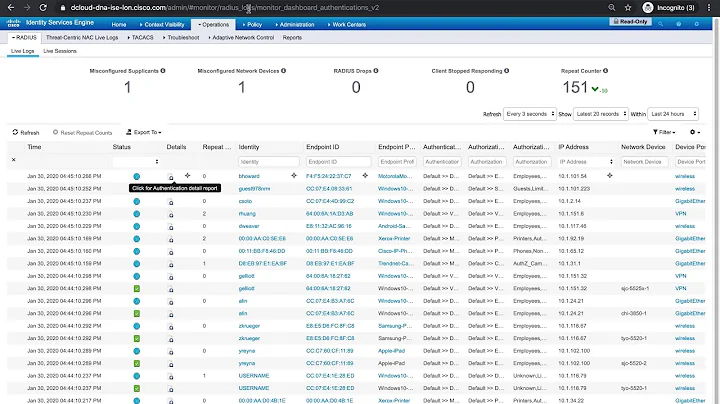
Task: Click the Refresh button above the table
Action: pyautogui.click(x=26, y=132)
